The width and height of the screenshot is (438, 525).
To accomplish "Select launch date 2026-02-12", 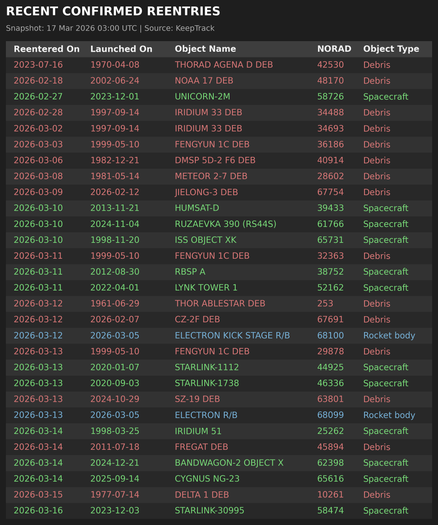I will click(115, 192).
